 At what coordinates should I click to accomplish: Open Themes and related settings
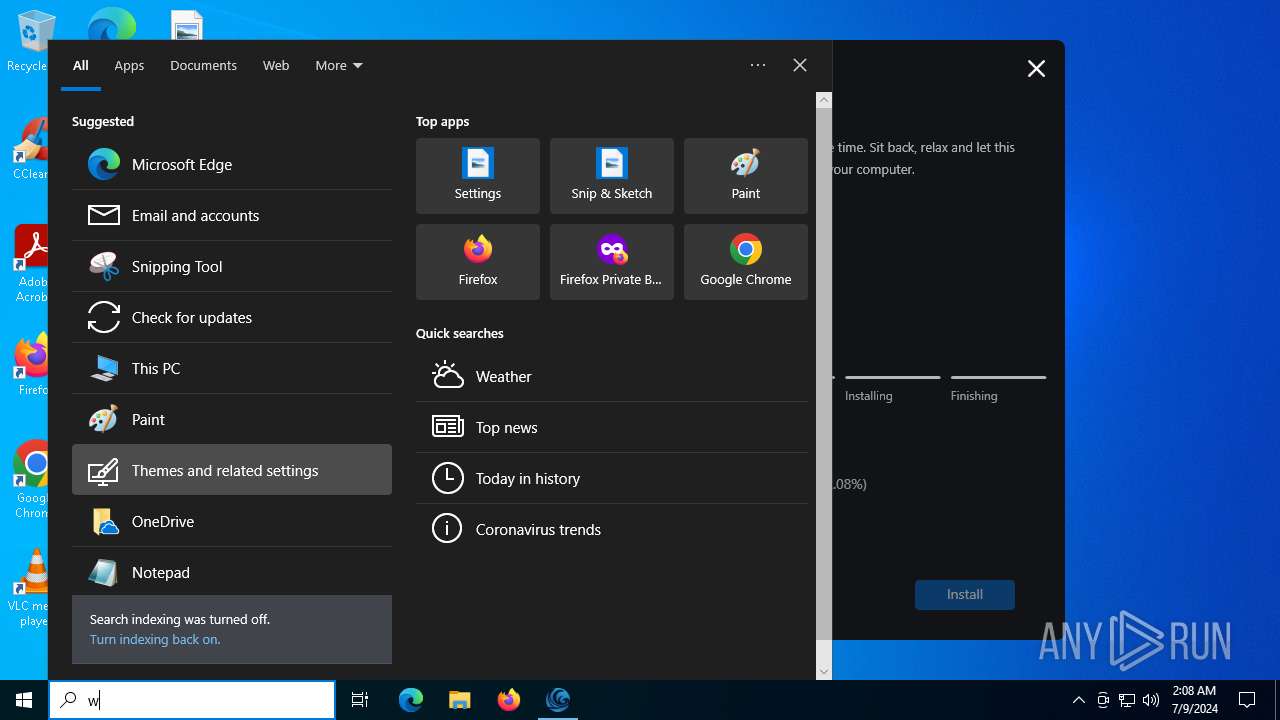coord(232,470)
